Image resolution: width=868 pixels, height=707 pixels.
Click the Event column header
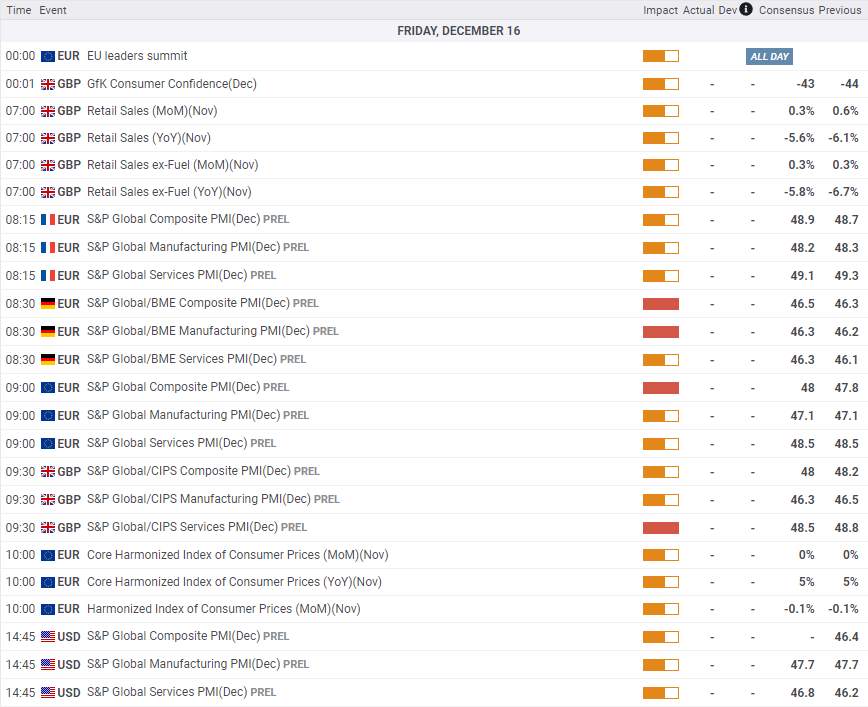pos(53,10)
